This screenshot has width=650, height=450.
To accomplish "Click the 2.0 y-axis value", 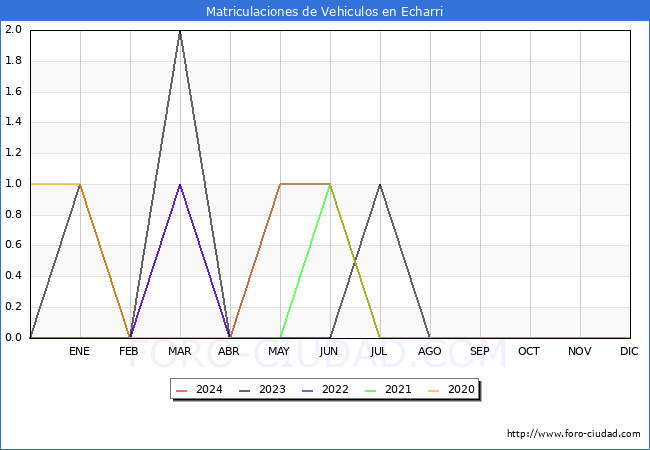I will coord(13,29).
